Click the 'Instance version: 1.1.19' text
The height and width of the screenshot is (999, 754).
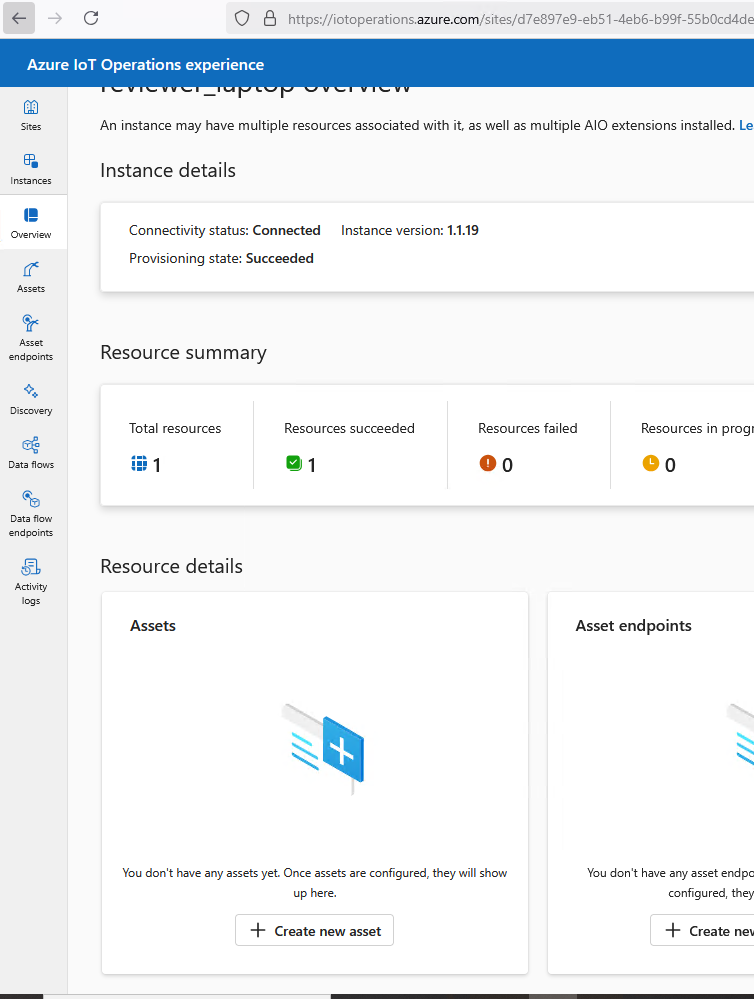410,231
